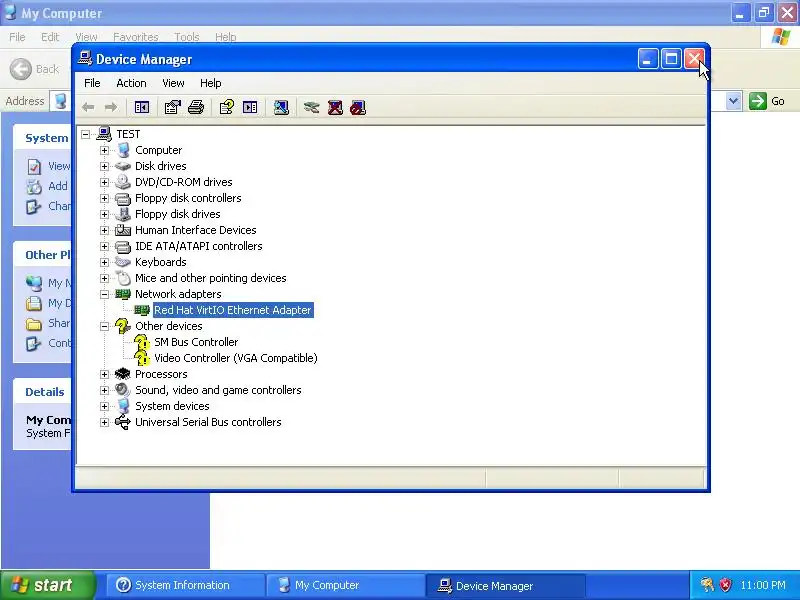Screen dimensions: 800x600
Task: Click the Forward arrow in Device Manager toolbar
Action: (x=111, y=108)
